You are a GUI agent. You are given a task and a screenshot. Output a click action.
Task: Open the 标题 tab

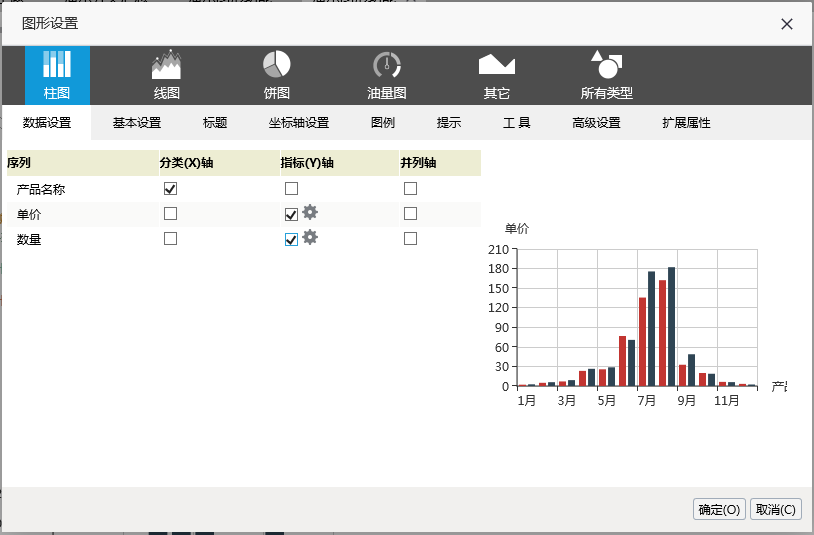[x=215, y=123]
